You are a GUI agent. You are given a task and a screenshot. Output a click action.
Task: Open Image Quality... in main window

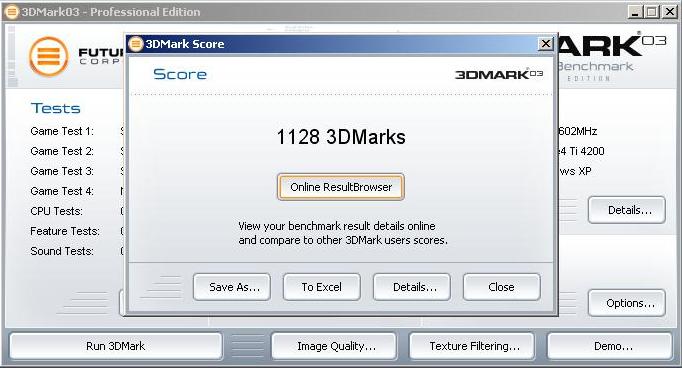[x=334, y=346]
